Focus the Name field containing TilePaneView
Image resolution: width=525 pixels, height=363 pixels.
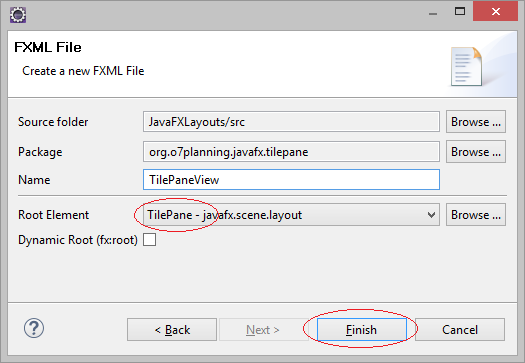click(291, 179)
